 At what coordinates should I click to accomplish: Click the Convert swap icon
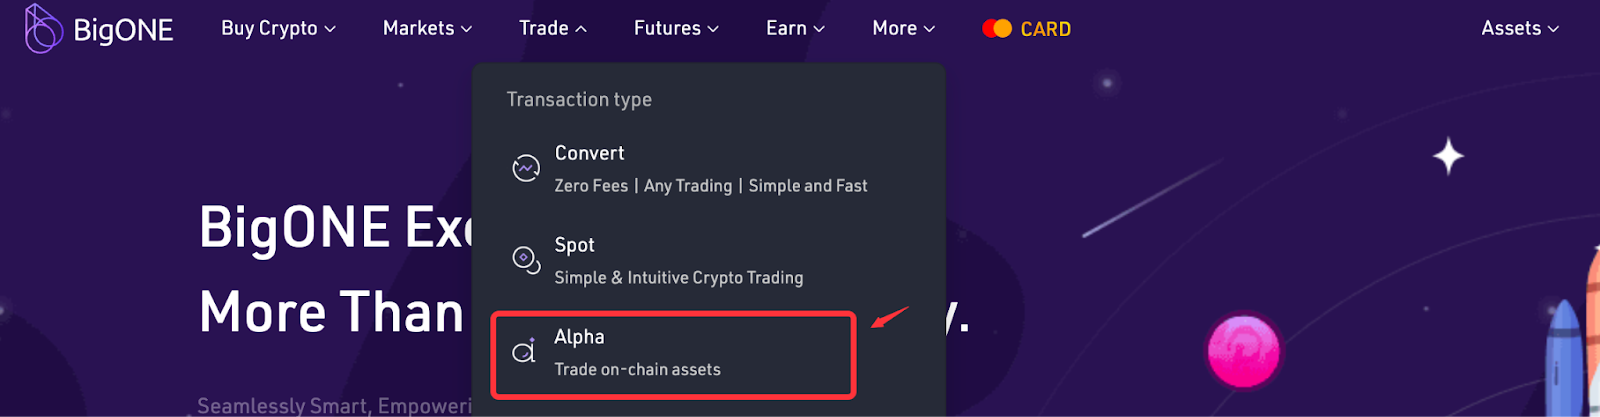pos(526,168)
